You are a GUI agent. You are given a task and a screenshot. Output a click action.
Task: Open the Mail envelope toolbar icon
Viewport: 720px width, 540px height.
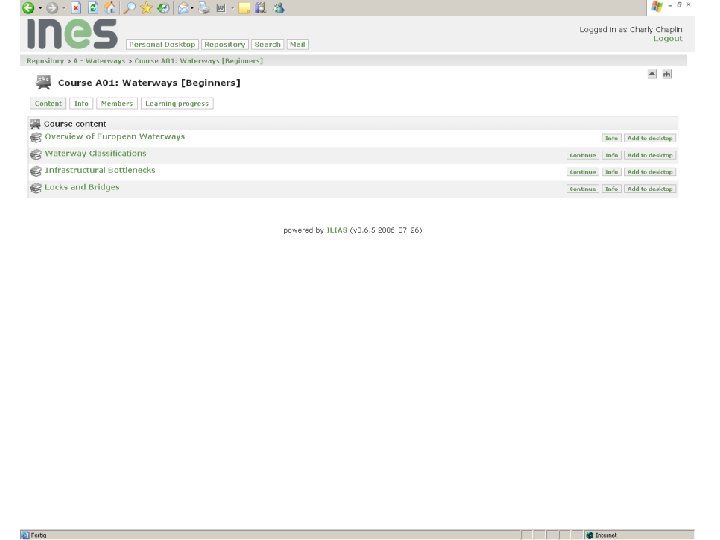[x=183, y=8]
